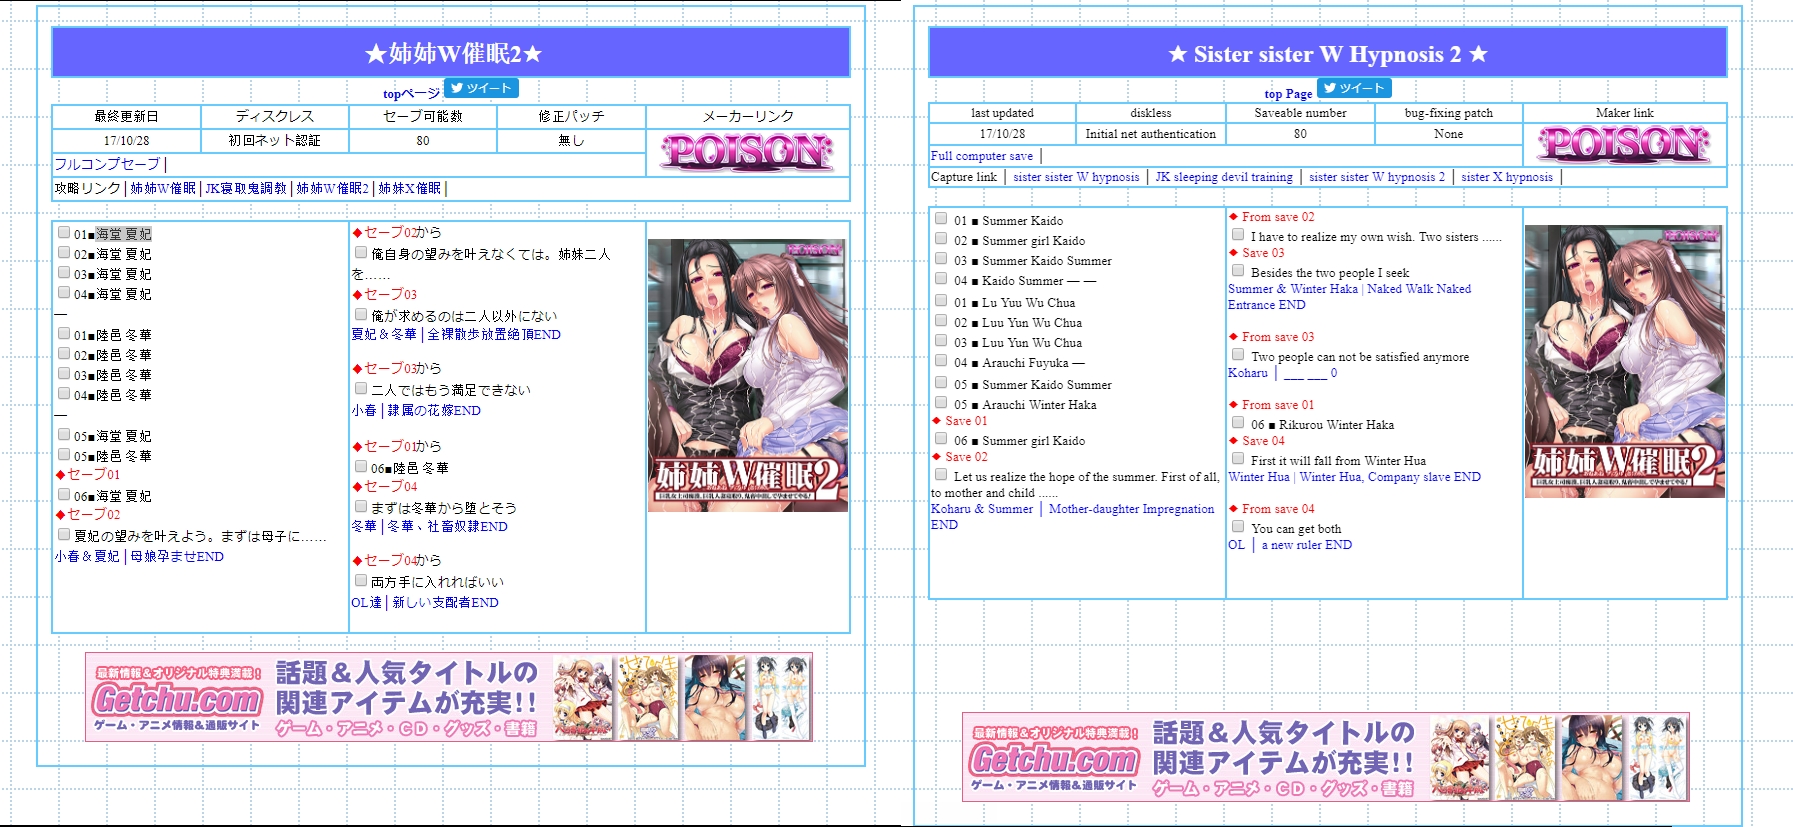Click the 'Initial net authentication' cell
Image resolution: width=1793 pixels, height=827 pixels.
click(x=1151, y=134)
